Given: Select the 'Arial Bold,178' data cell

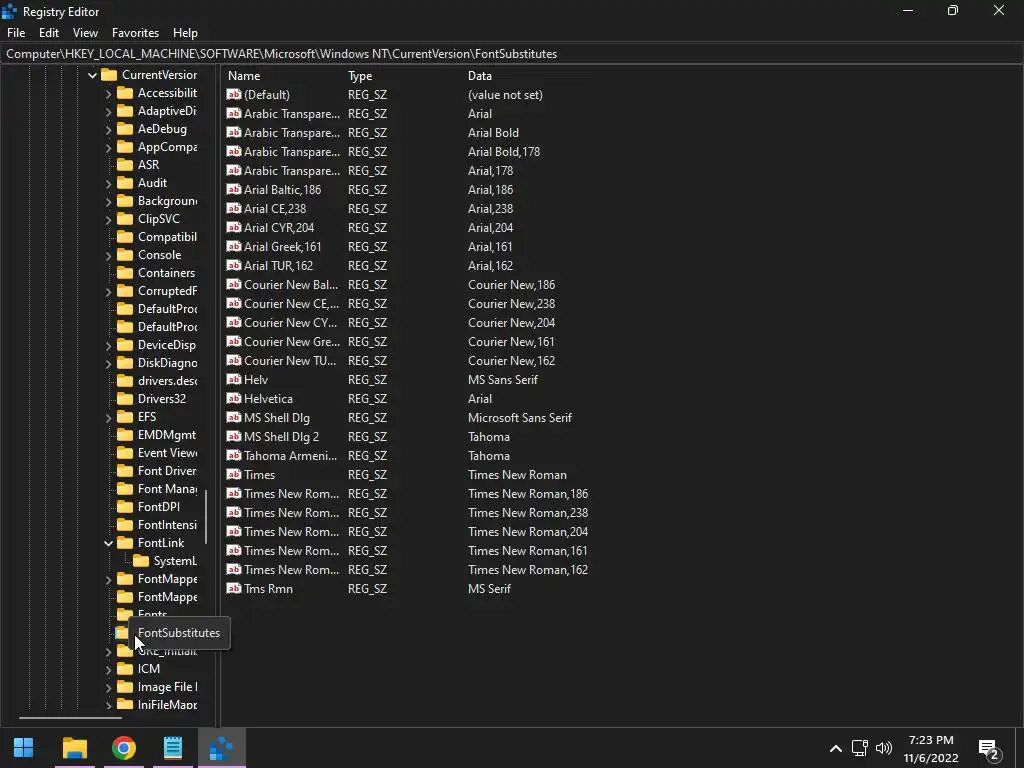Looking at the screenshot, I should (x=504, y=152).
